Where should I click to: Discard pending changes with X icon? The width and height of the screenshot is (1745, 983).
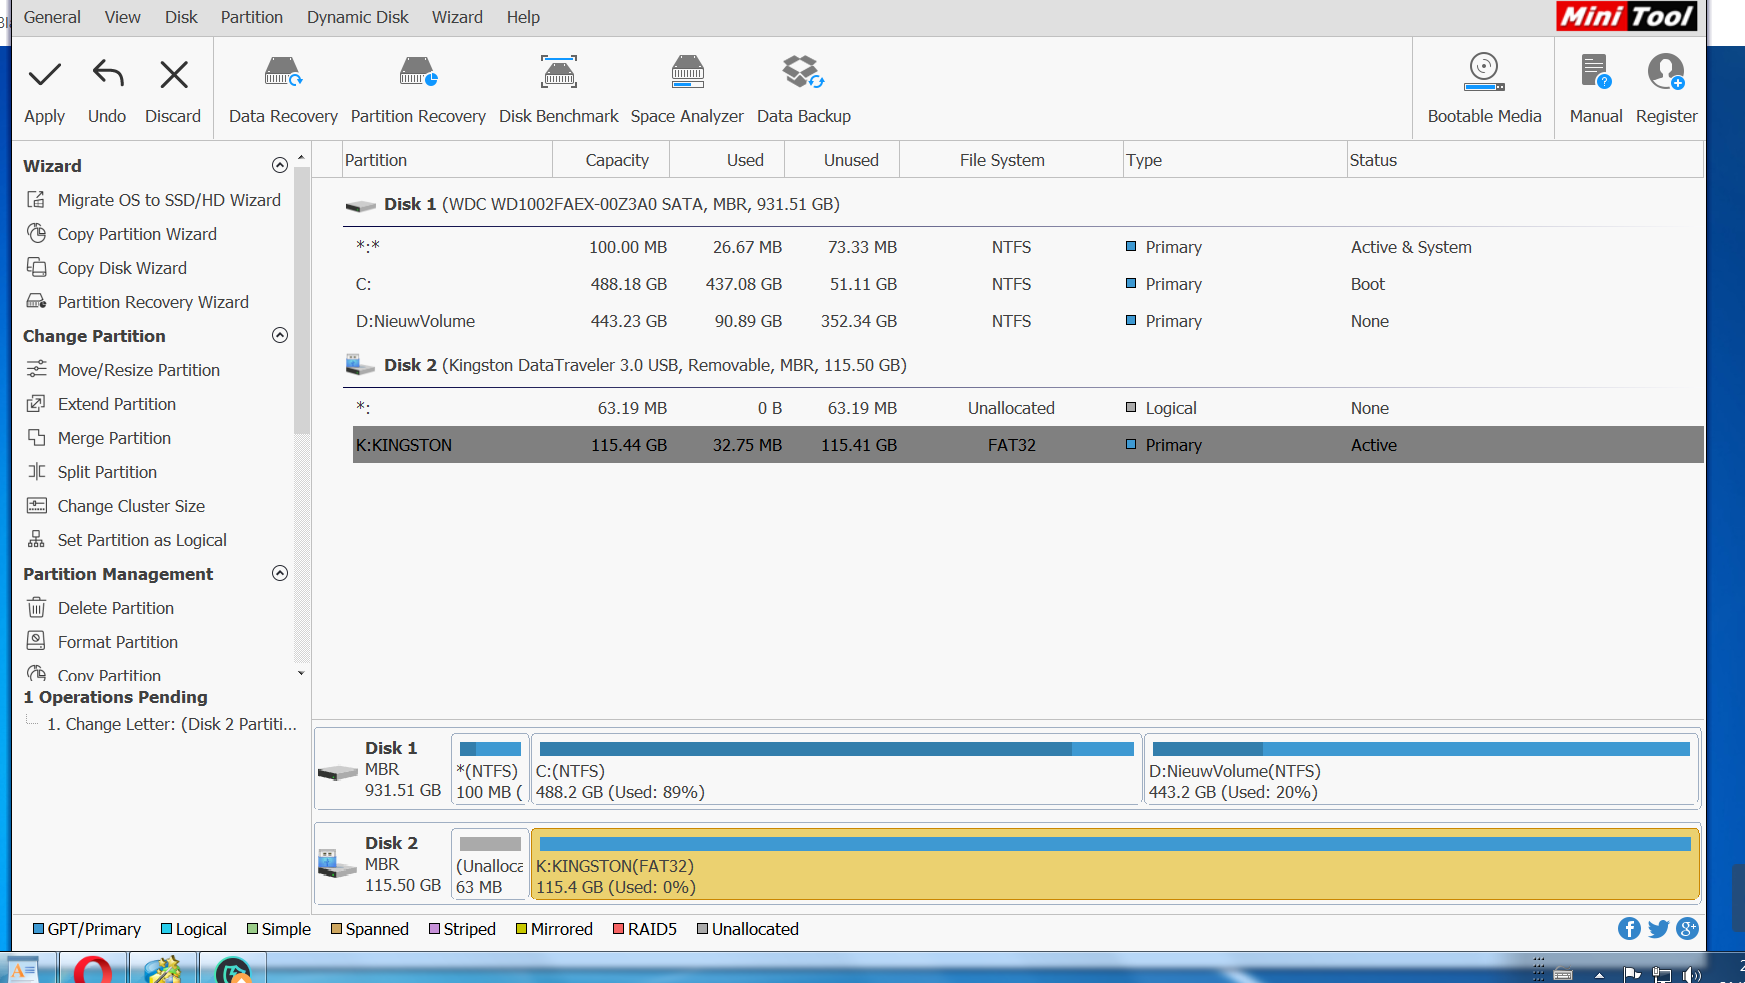tap(173, 75)
